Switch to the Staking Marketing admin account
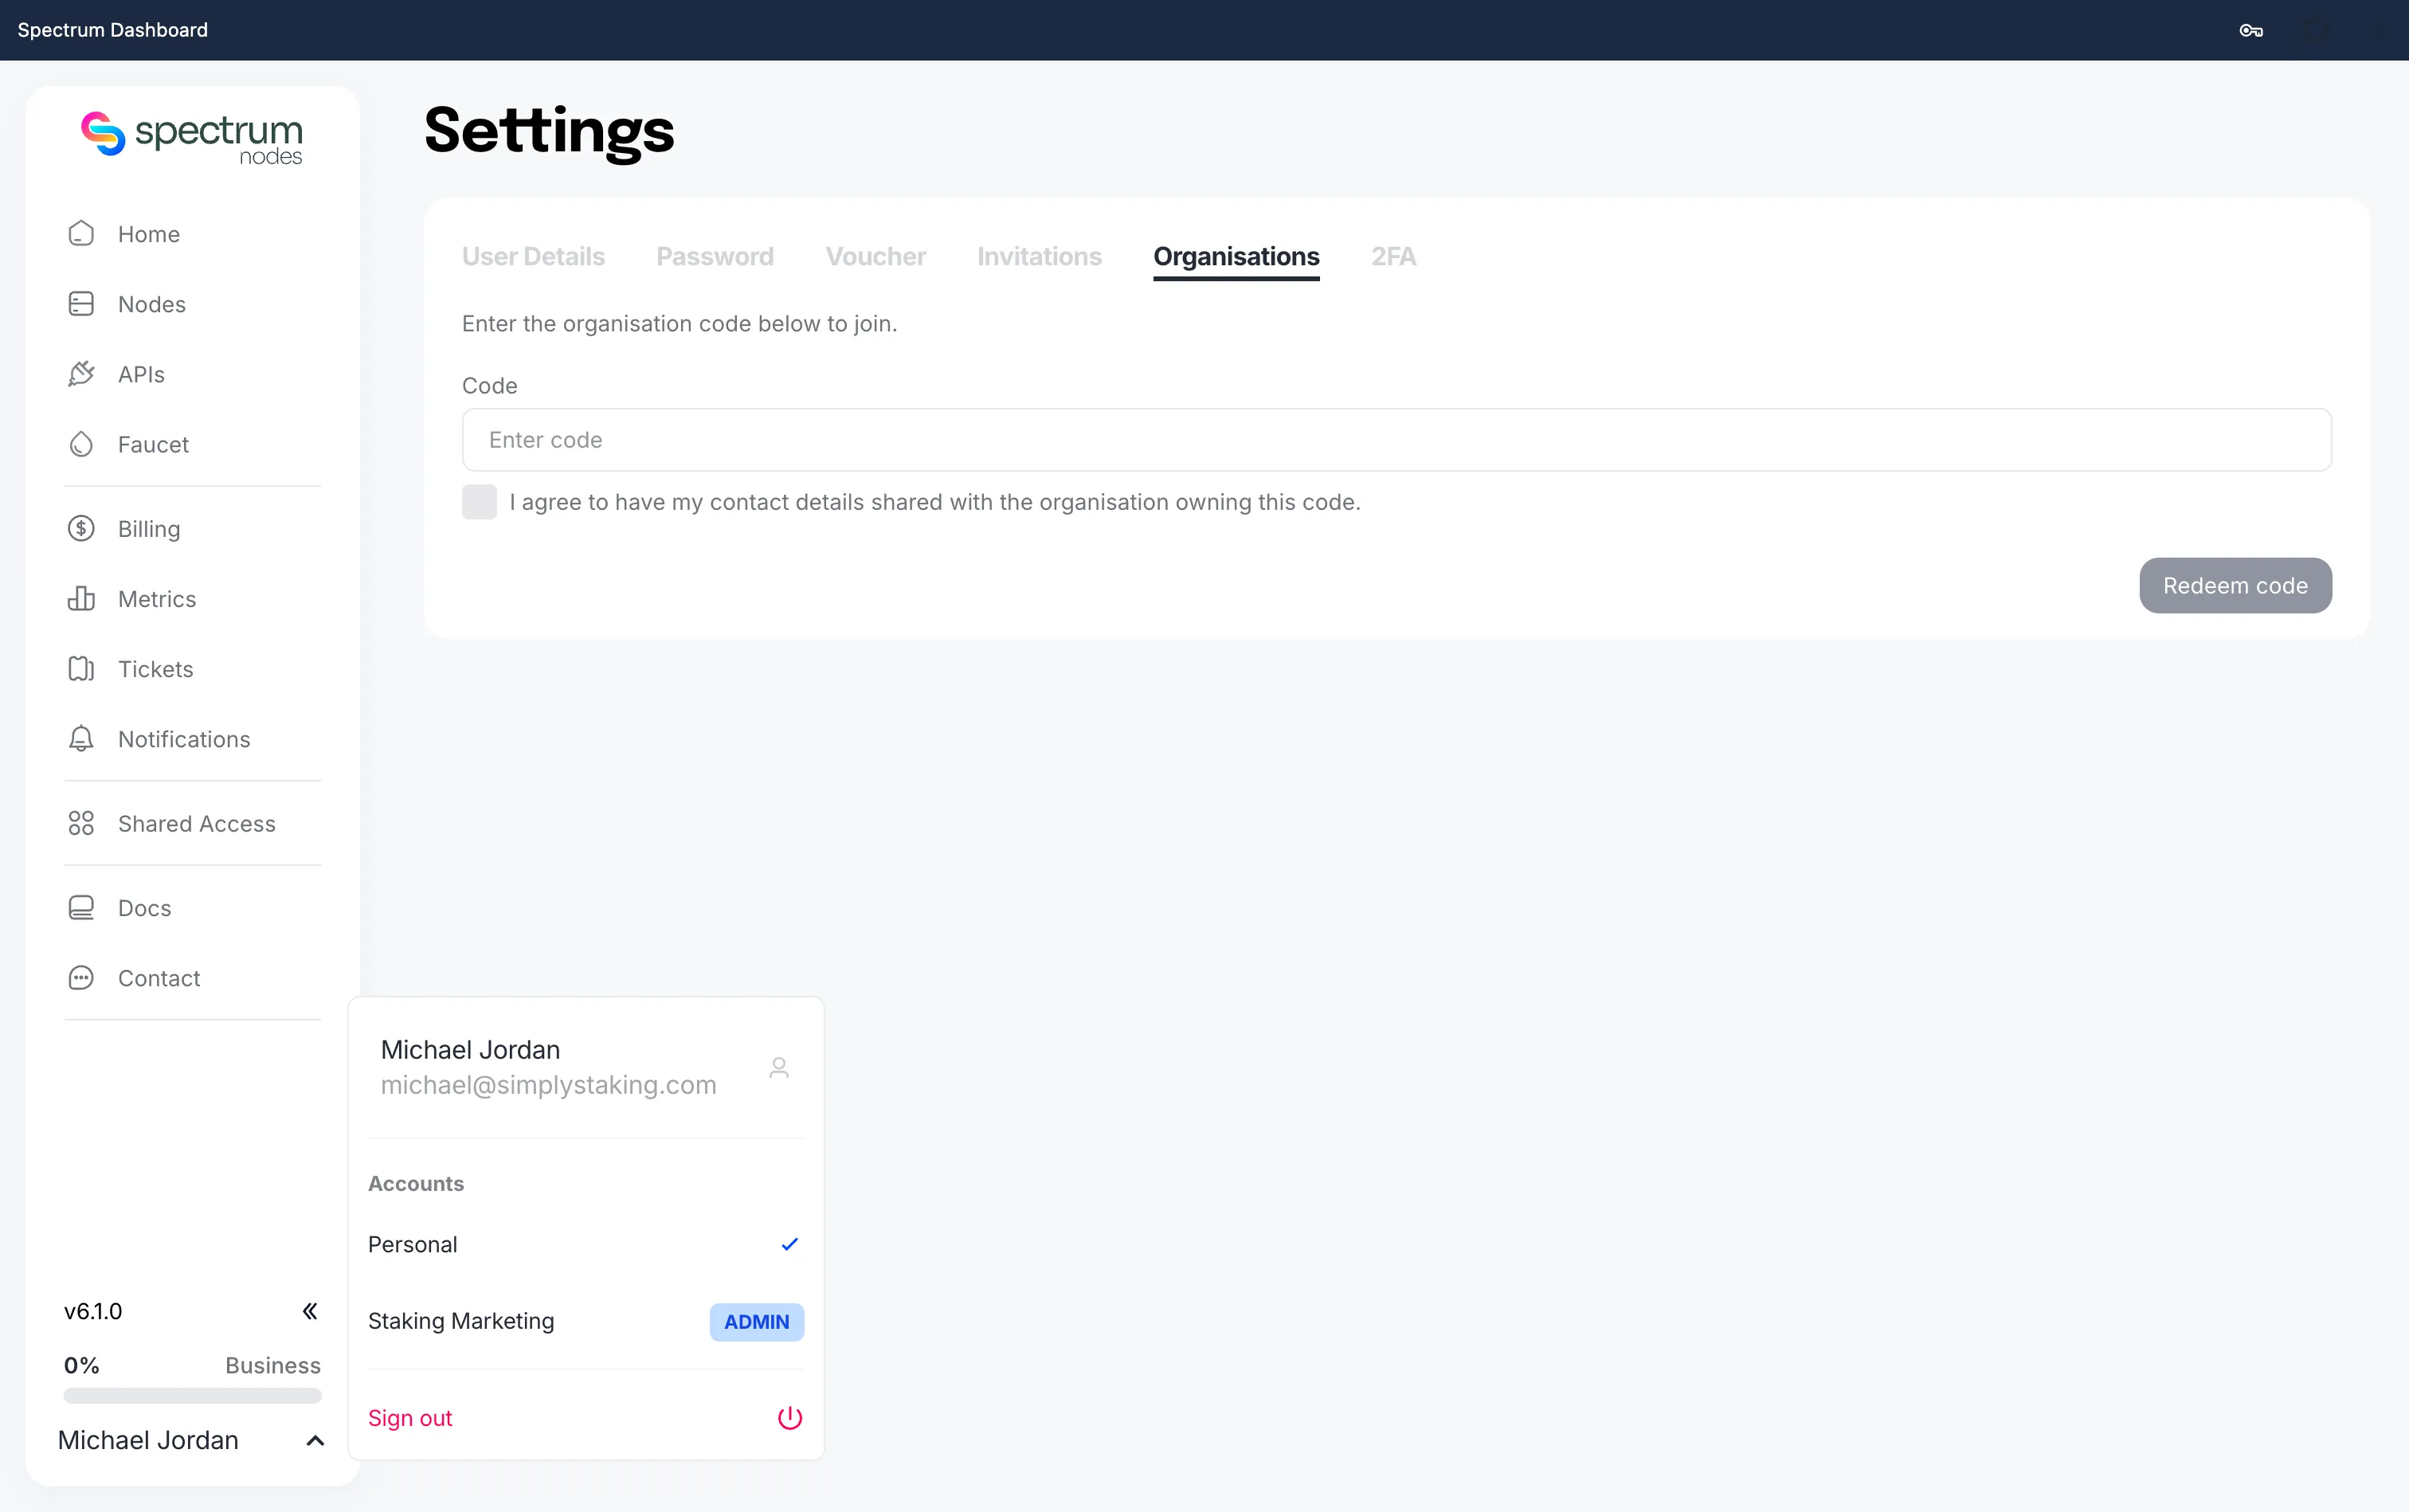 (x=585, y=1322)
